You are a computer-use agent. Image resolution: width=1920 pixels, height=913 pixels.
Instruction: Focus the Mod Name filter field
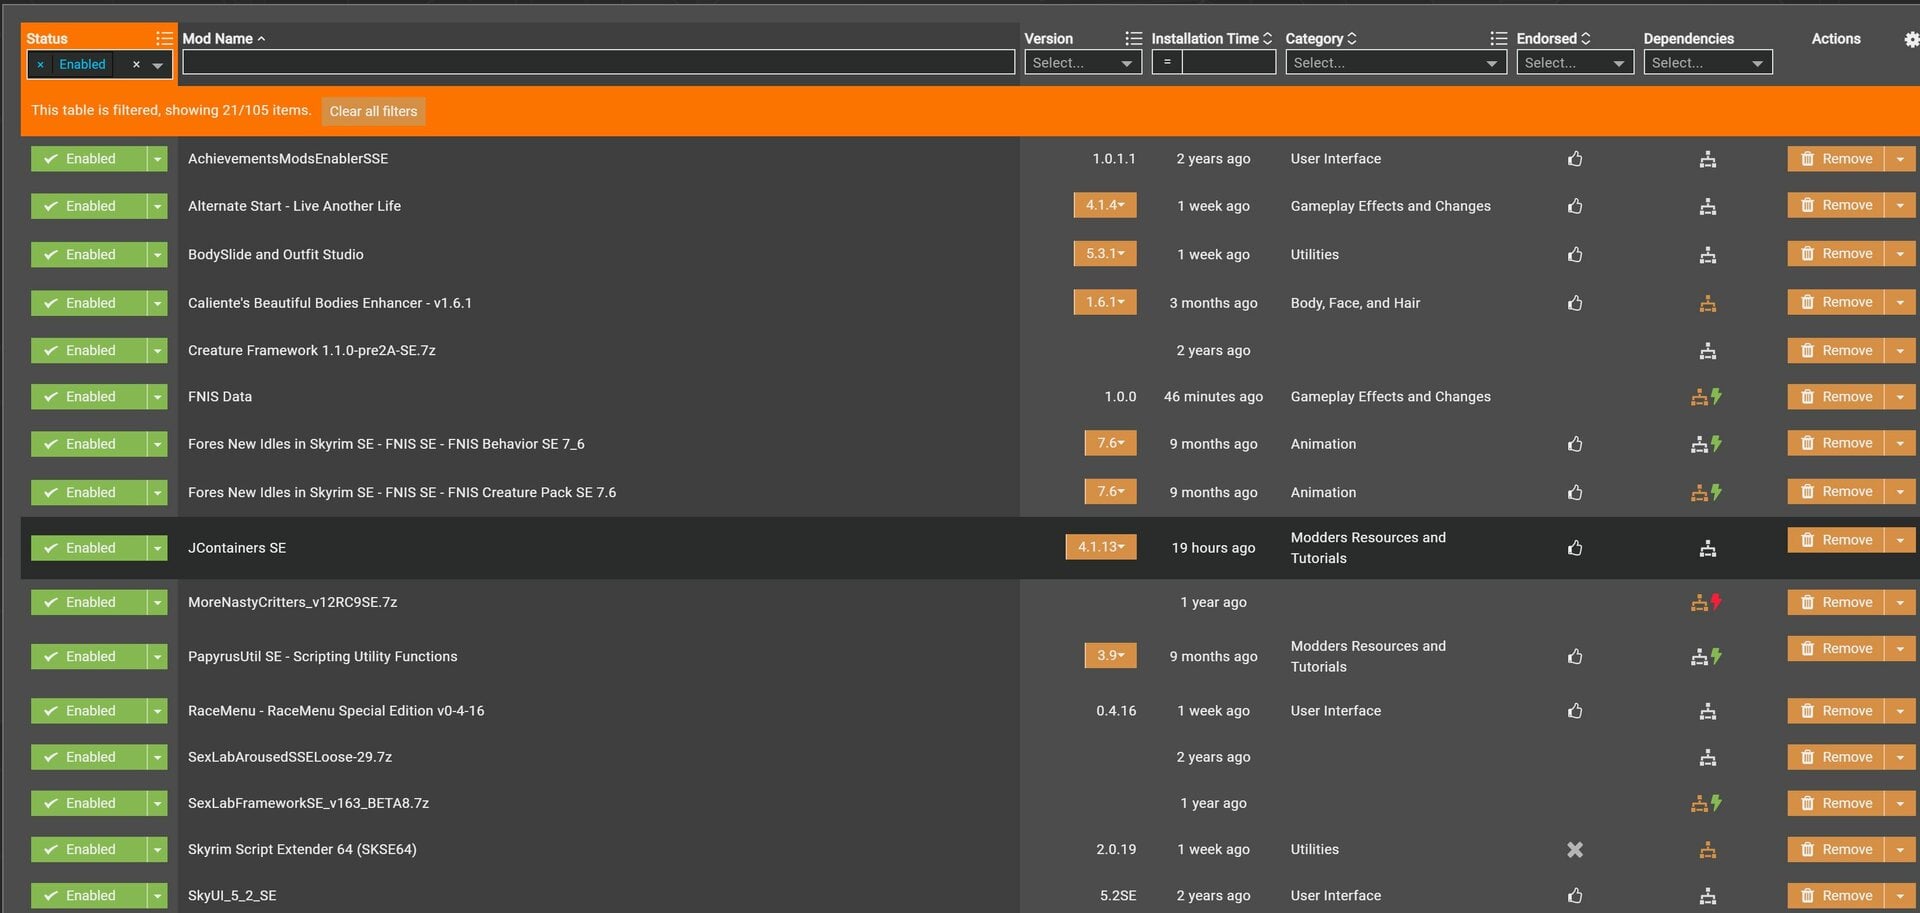tap(598, 62)
